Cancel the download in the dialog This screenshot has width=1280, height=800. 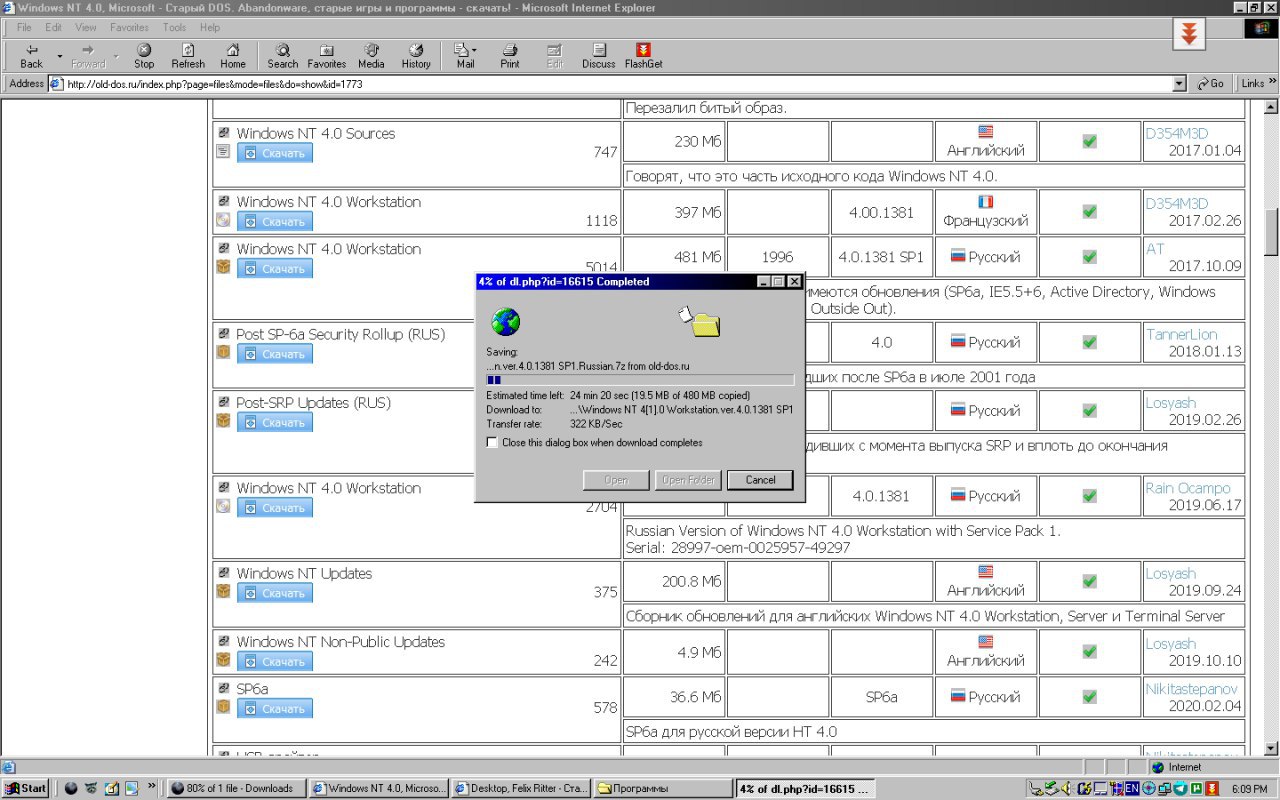760,480
